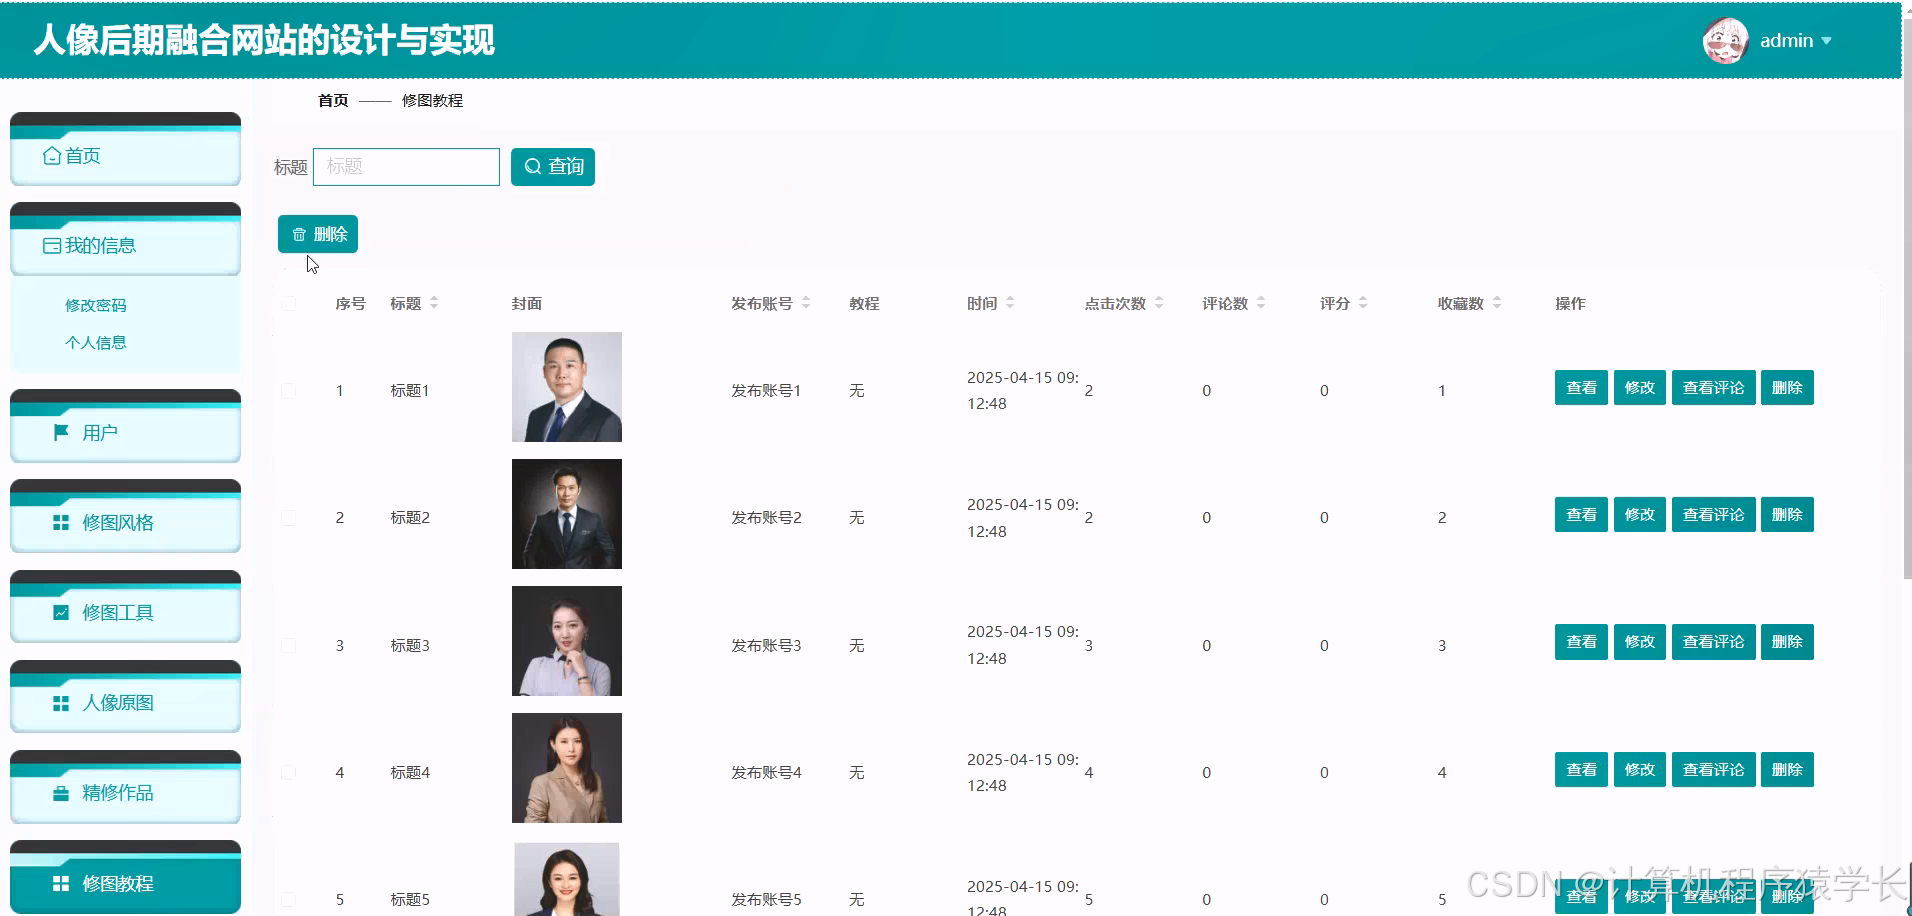1912x916 pixels.
Task: Click the 用户 flag icon in sidebar
Action: [x=60, y=432]
